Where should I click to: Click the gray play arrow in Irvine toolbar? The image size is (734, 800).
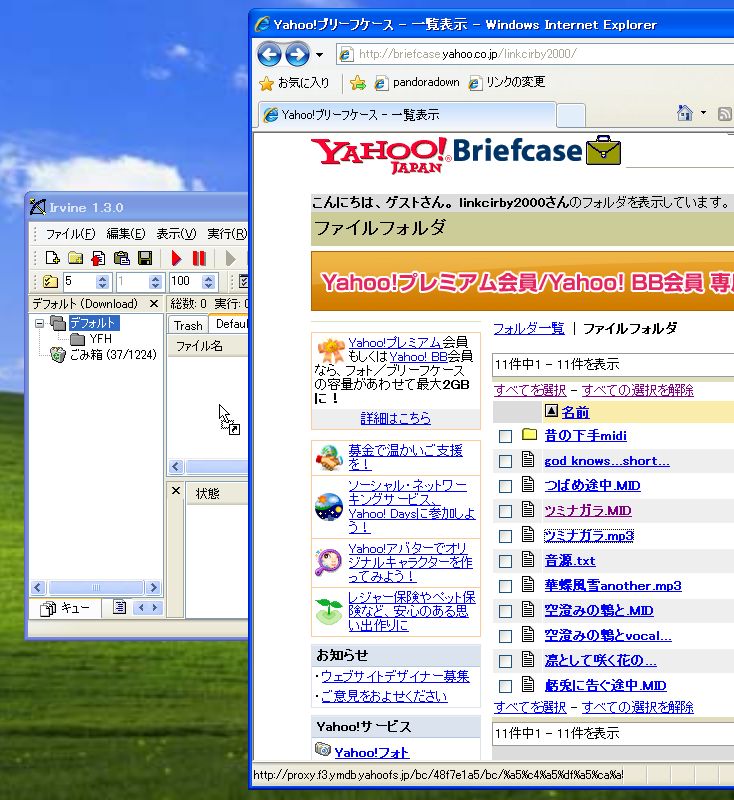pyautogui.click(x=230, y=258)
